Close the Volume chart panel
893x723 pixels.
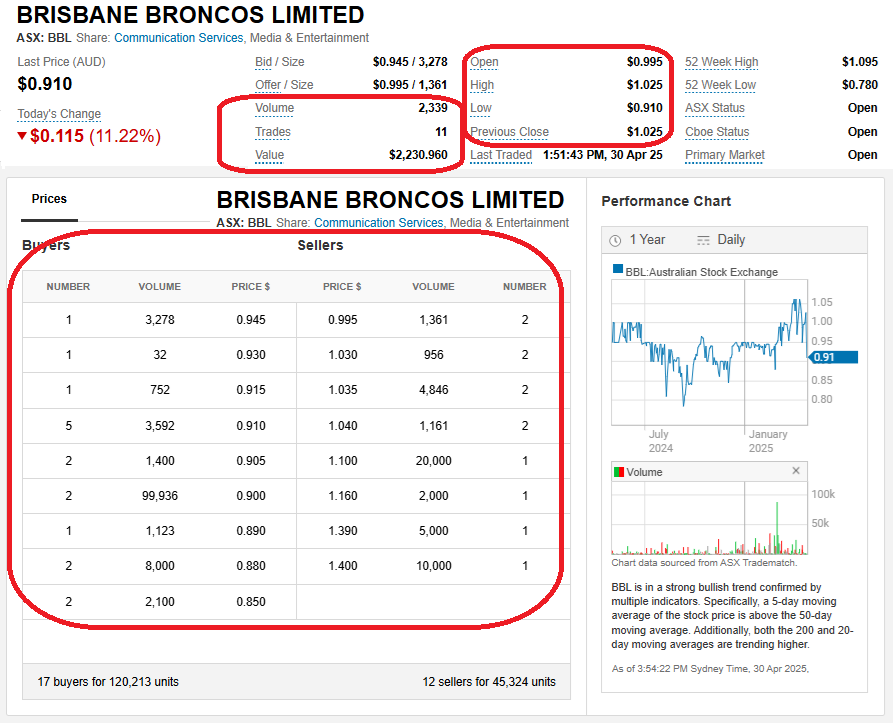(x=796, y=471)
